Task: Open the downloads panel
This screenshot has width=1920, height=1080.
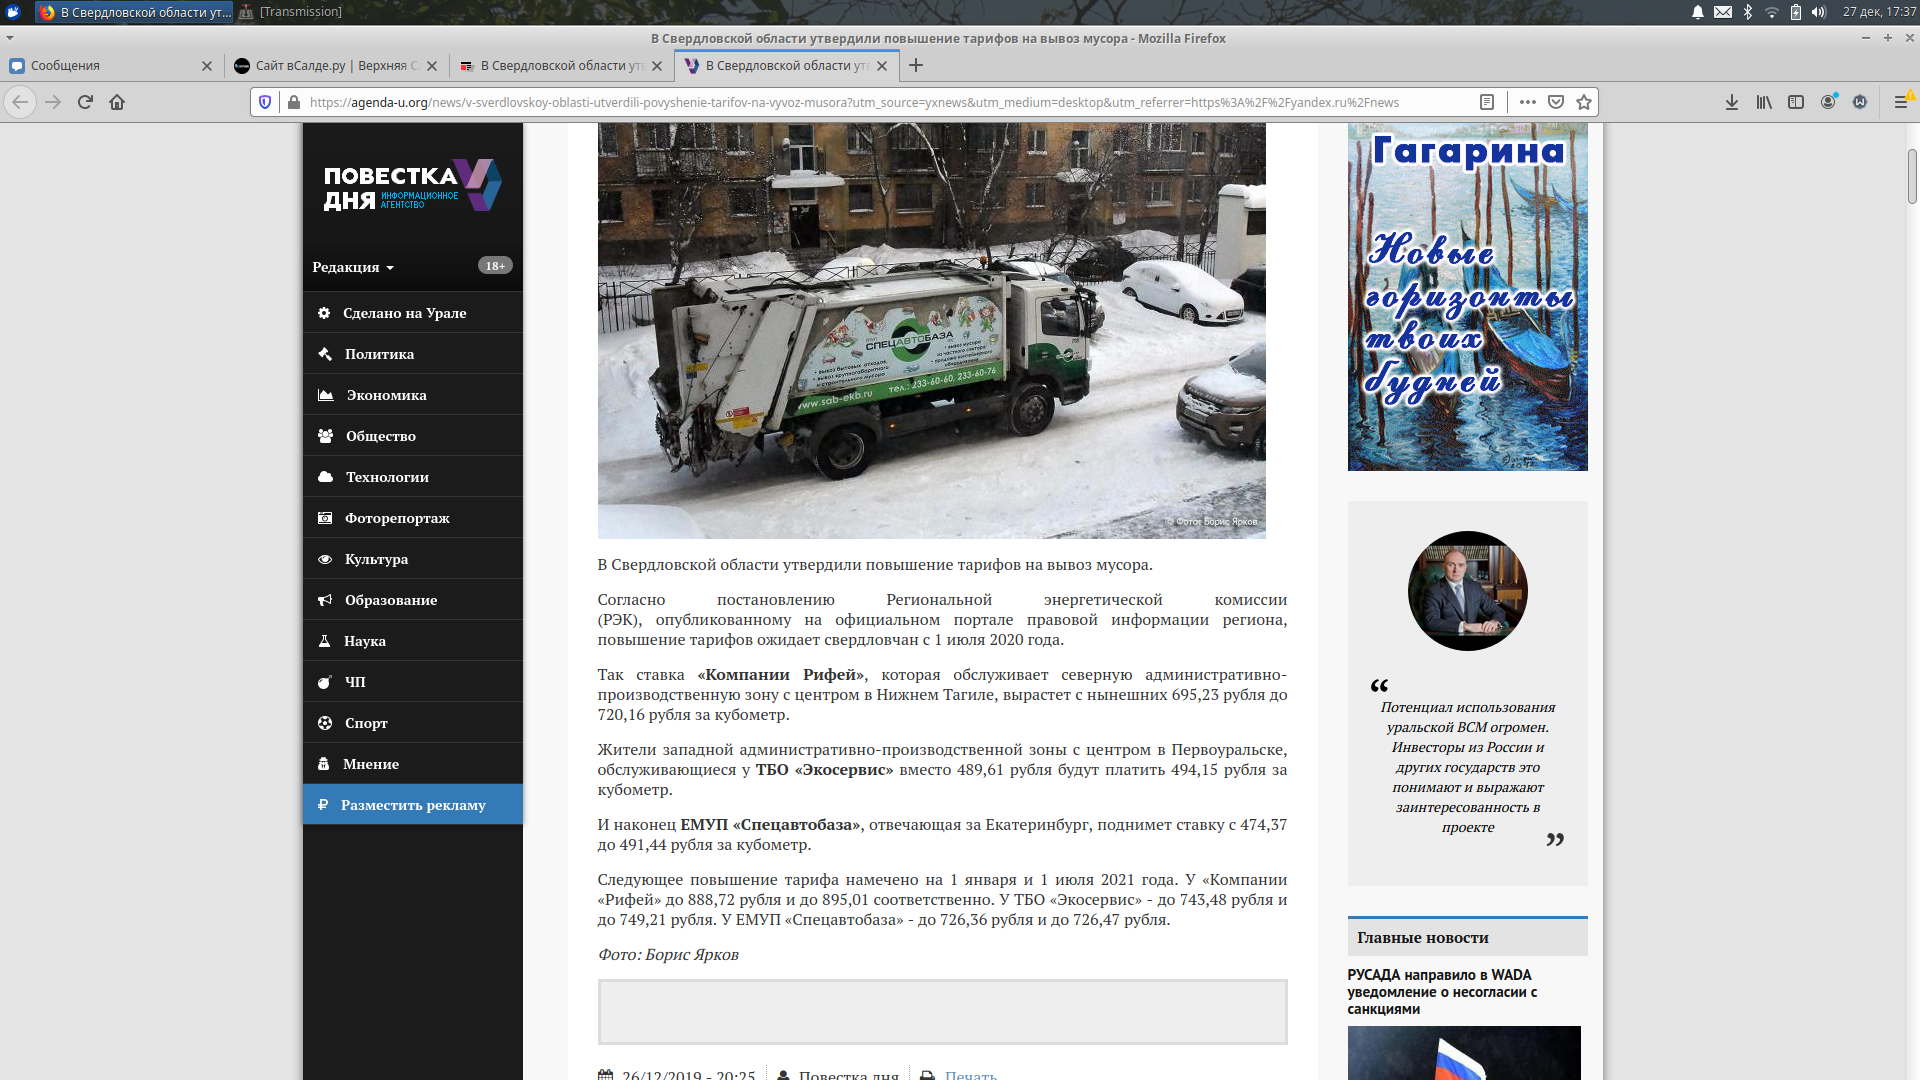Action: click(x=1732, y=102)
